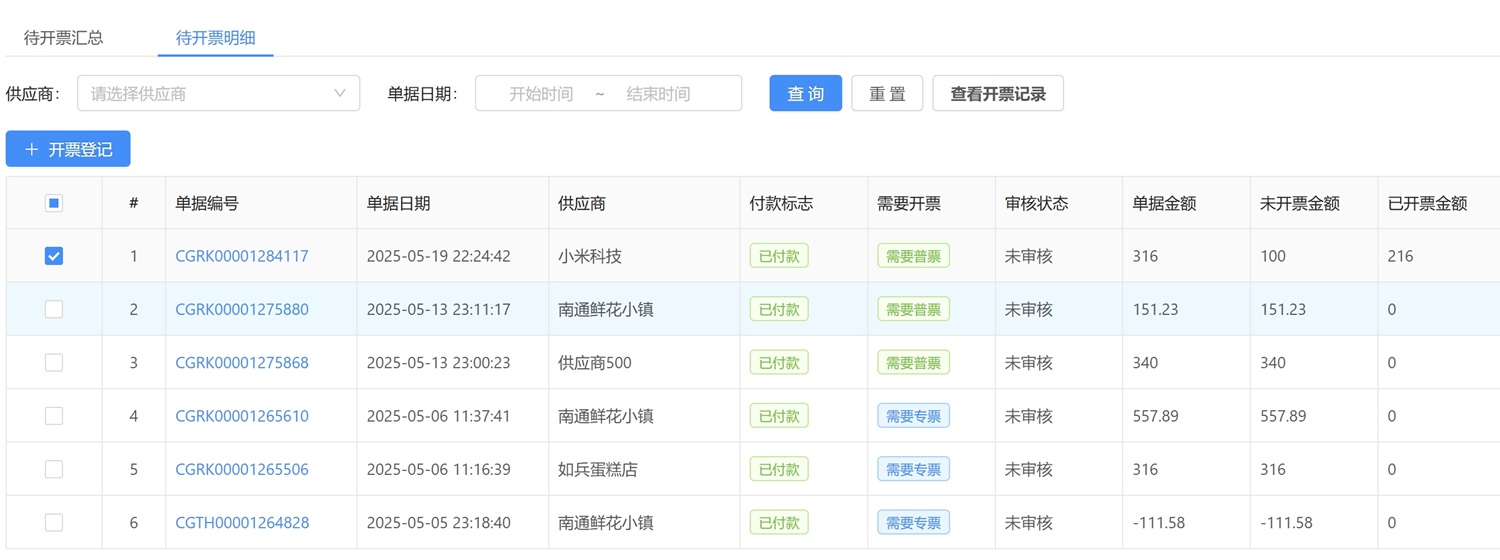The height and width of the screenshot is (560, 1500).
Task: Click the 340 uninvoiced amount cell
Action: (x=1273, y=362)
